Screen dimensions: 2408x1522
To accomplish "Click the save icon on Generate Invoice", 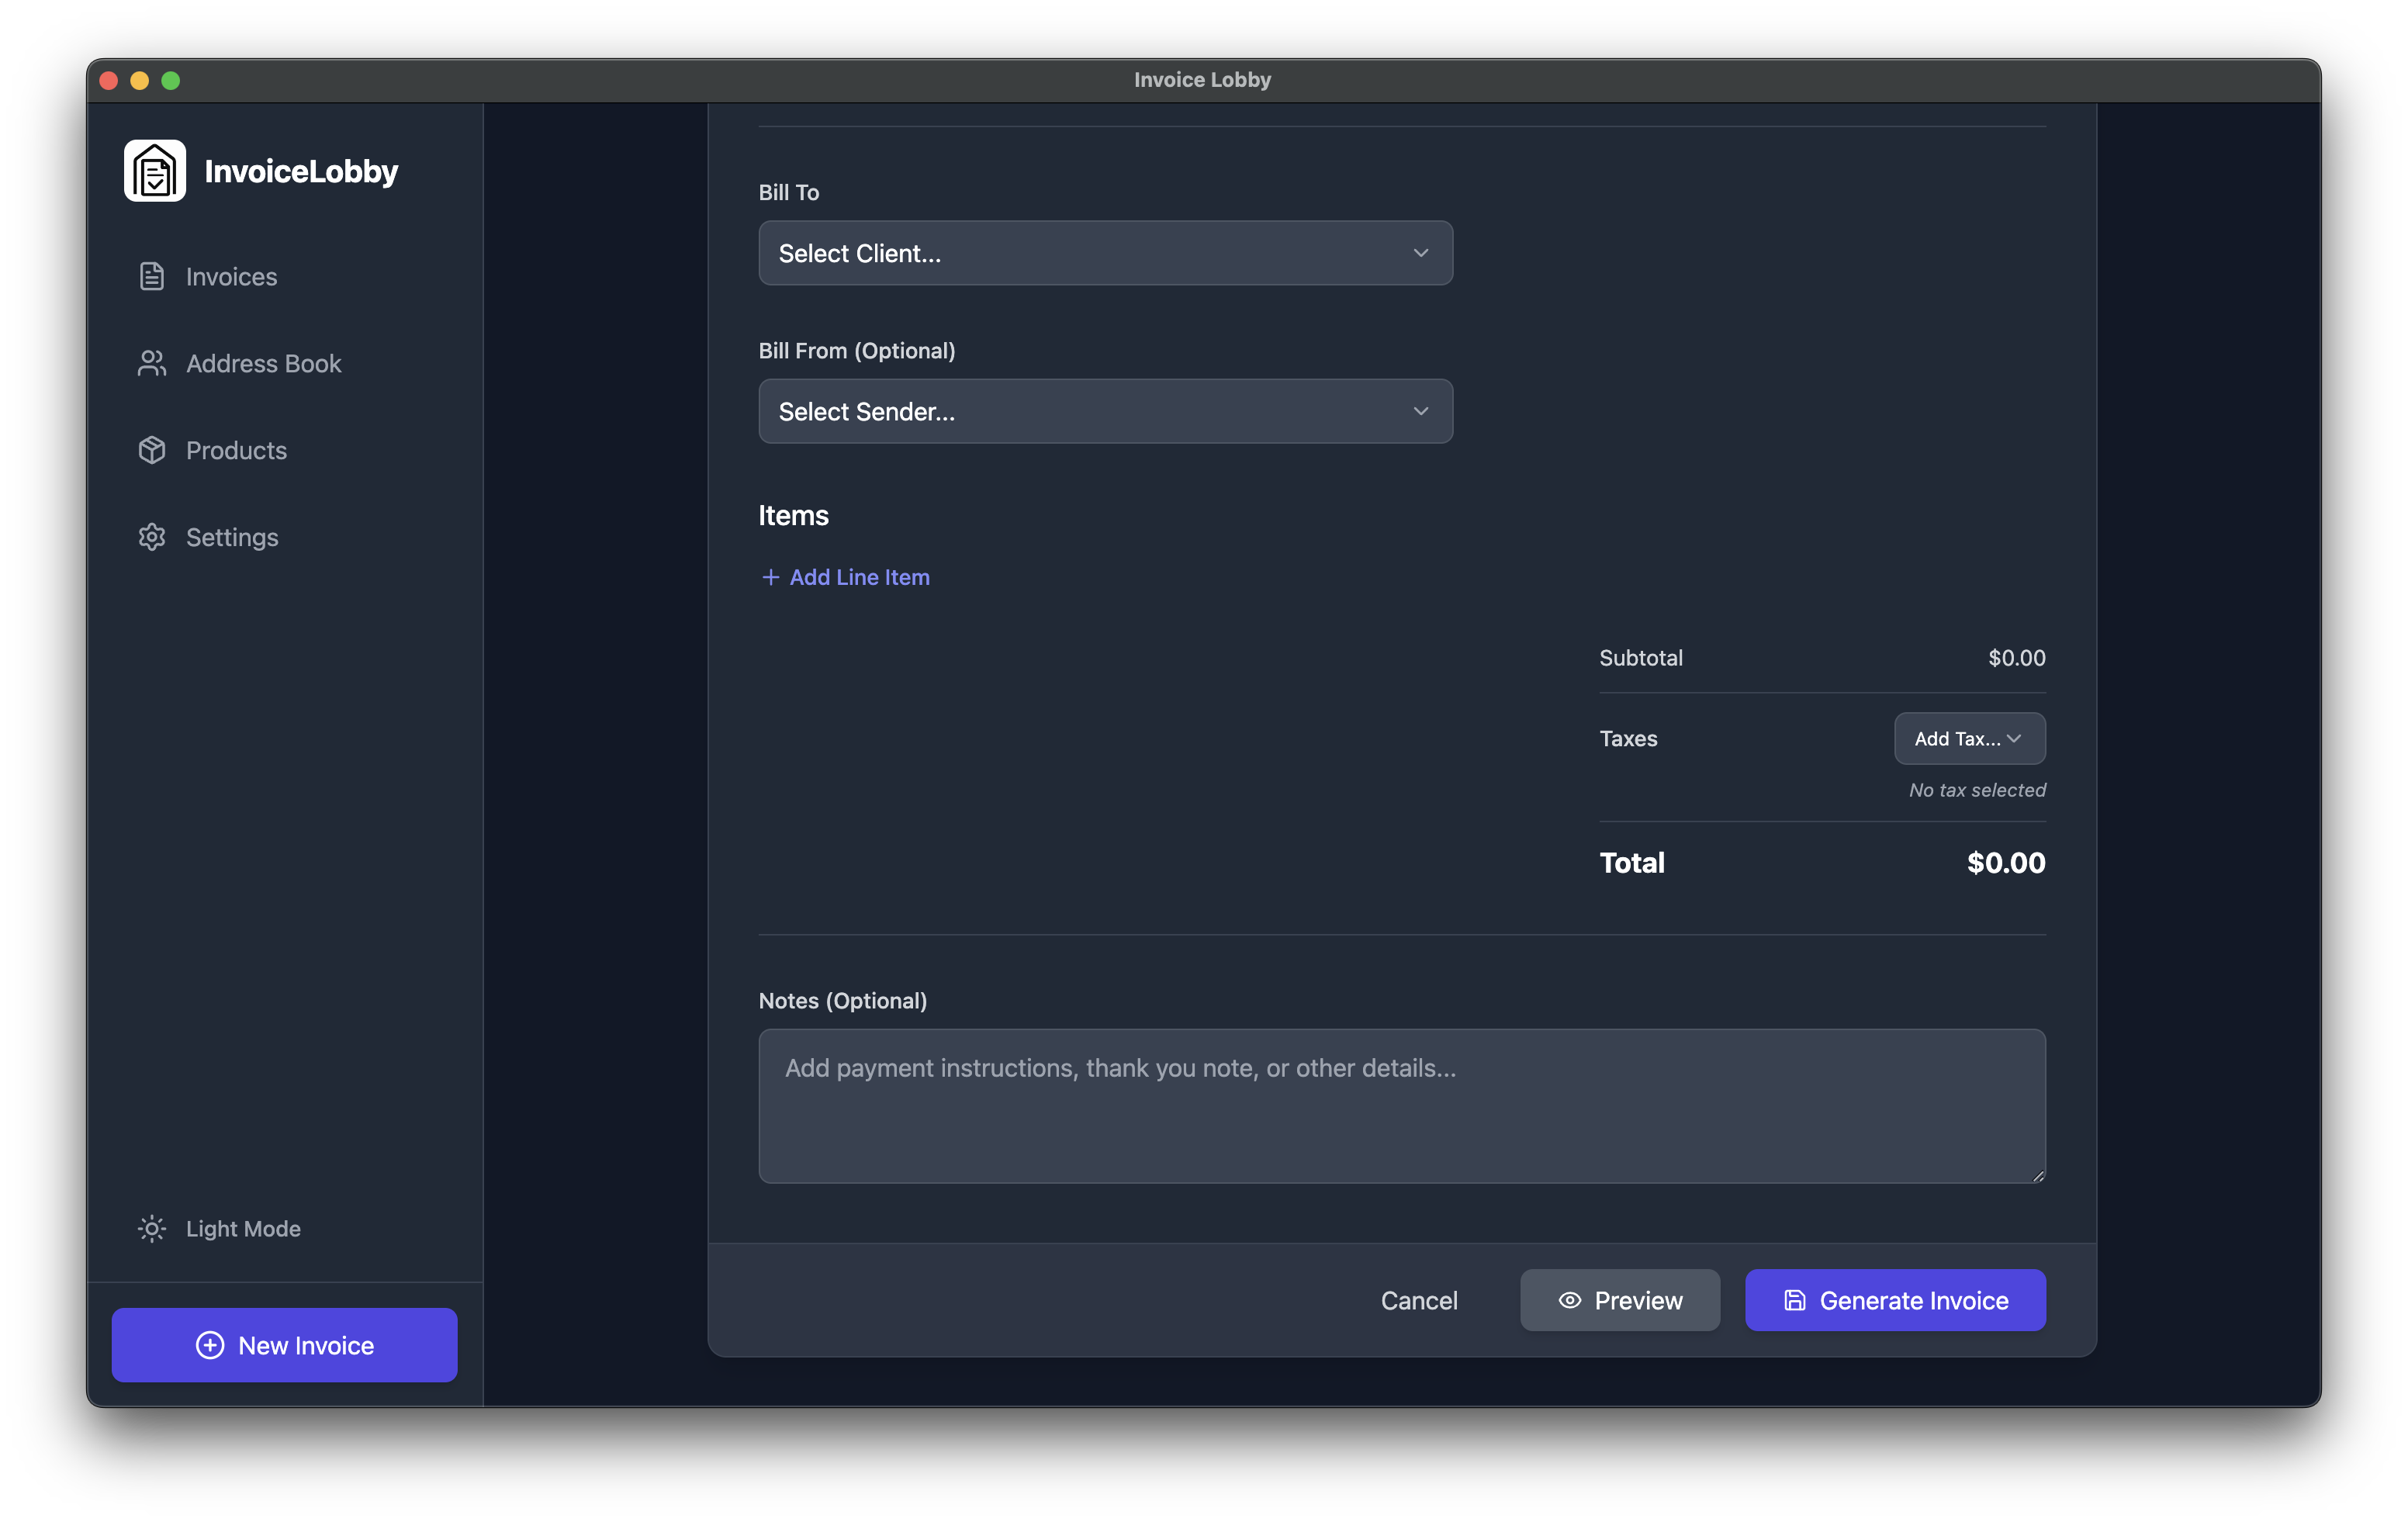I will coord(1795,1300).
